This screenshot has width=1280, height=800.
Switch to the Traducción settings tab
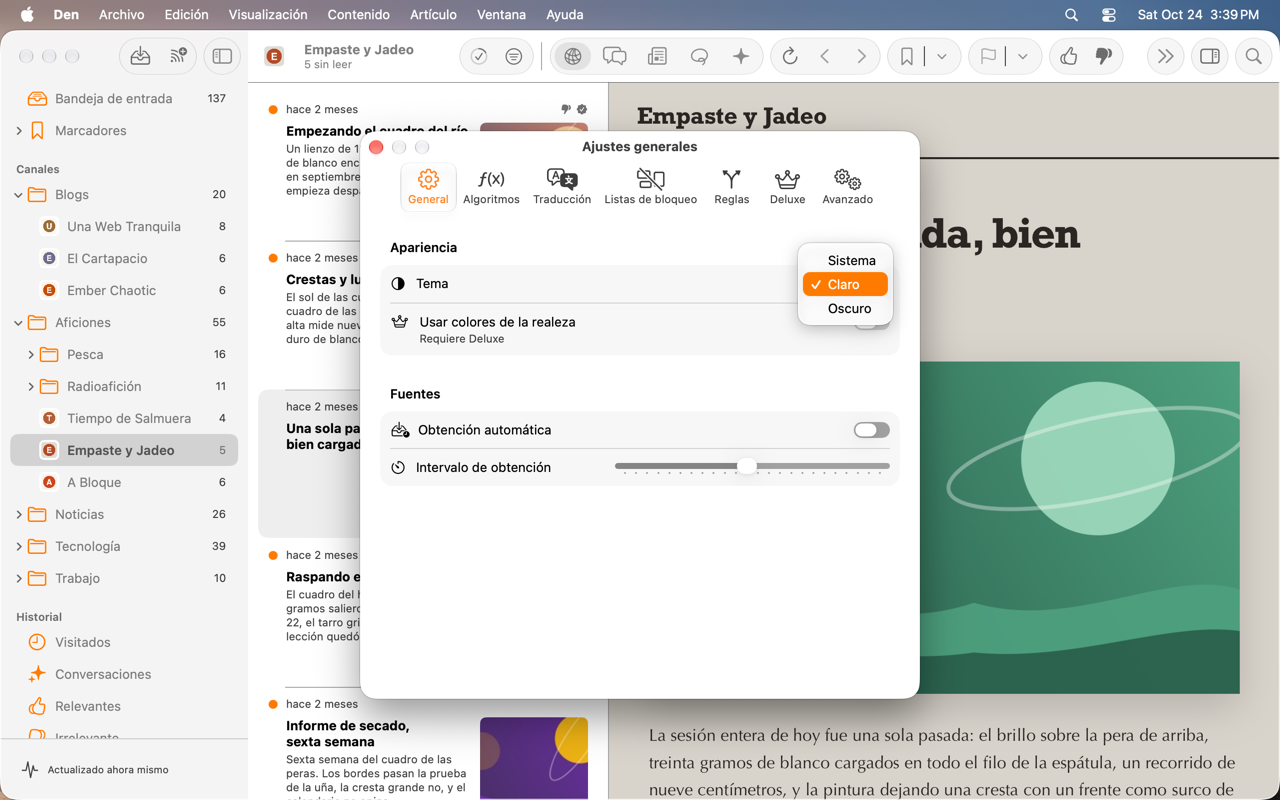(x=562, y=187)
